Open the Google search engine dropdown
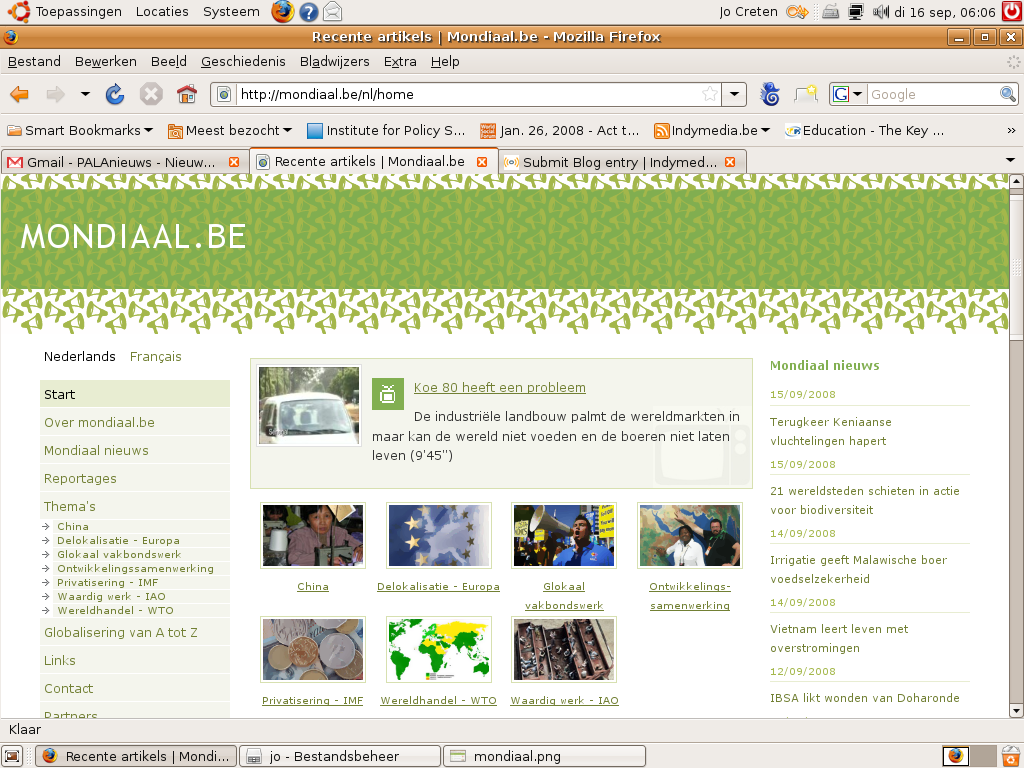The width and height of the screenshot is (1024, 768). click(848, 94)
